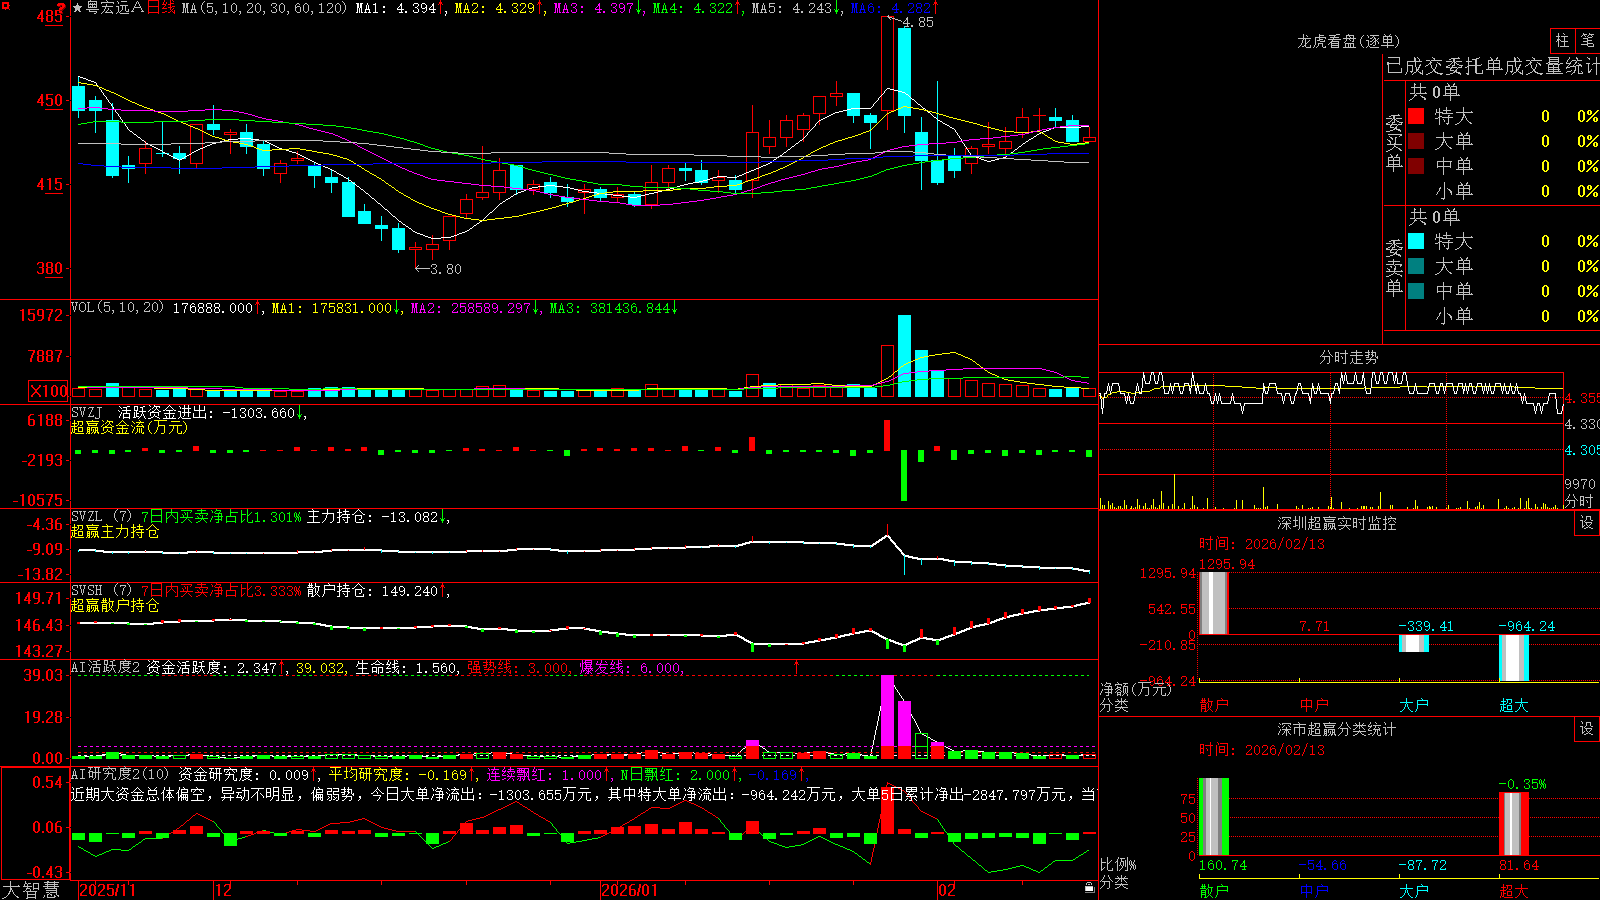The height and width of the screenshot is (900, 1600).
Task: Click the 中户 value 7.71 in the real-time monitor
Action: tap(1314, 626)
